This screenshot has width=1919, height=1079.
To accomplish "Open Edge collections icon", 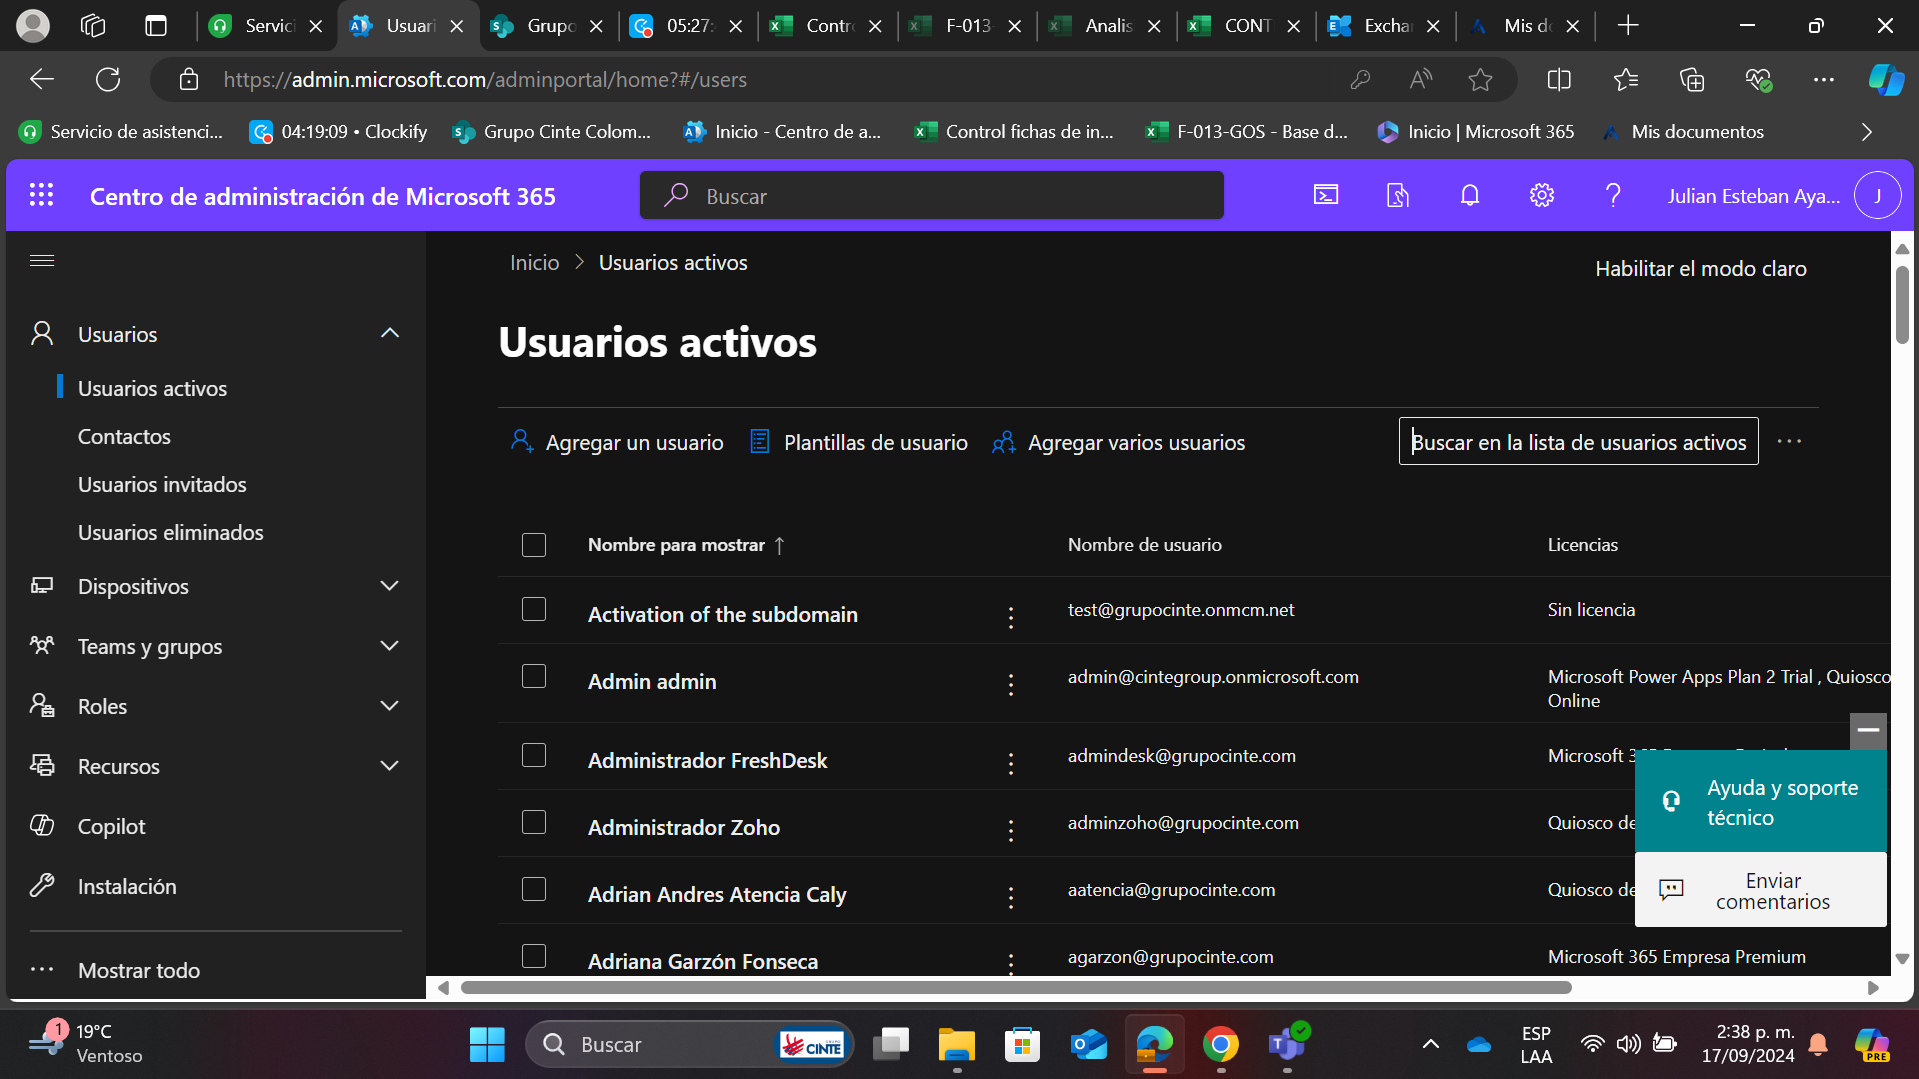I will click(x=1691, y=79).
